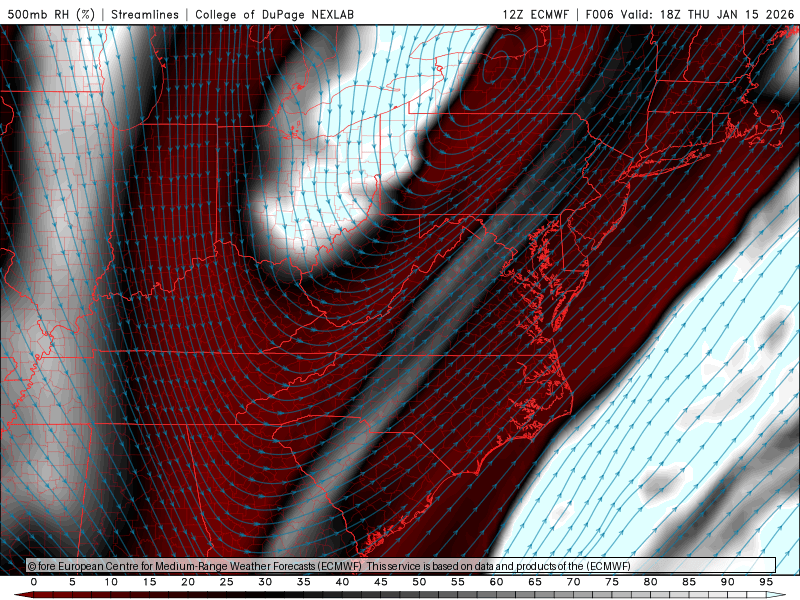
Task: Click the '15' colorbar label
Action: tap(149, 582)
